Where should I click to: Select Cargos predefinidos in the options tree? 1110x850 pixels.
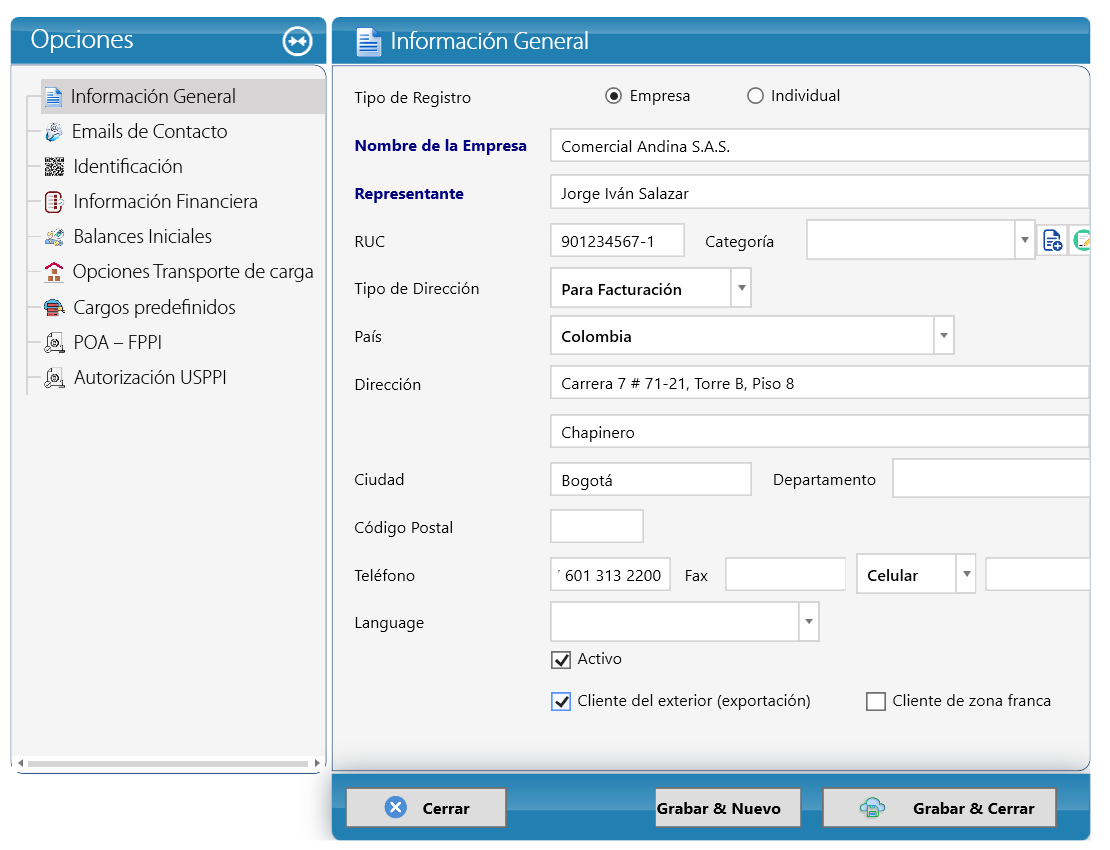(154, 307)
